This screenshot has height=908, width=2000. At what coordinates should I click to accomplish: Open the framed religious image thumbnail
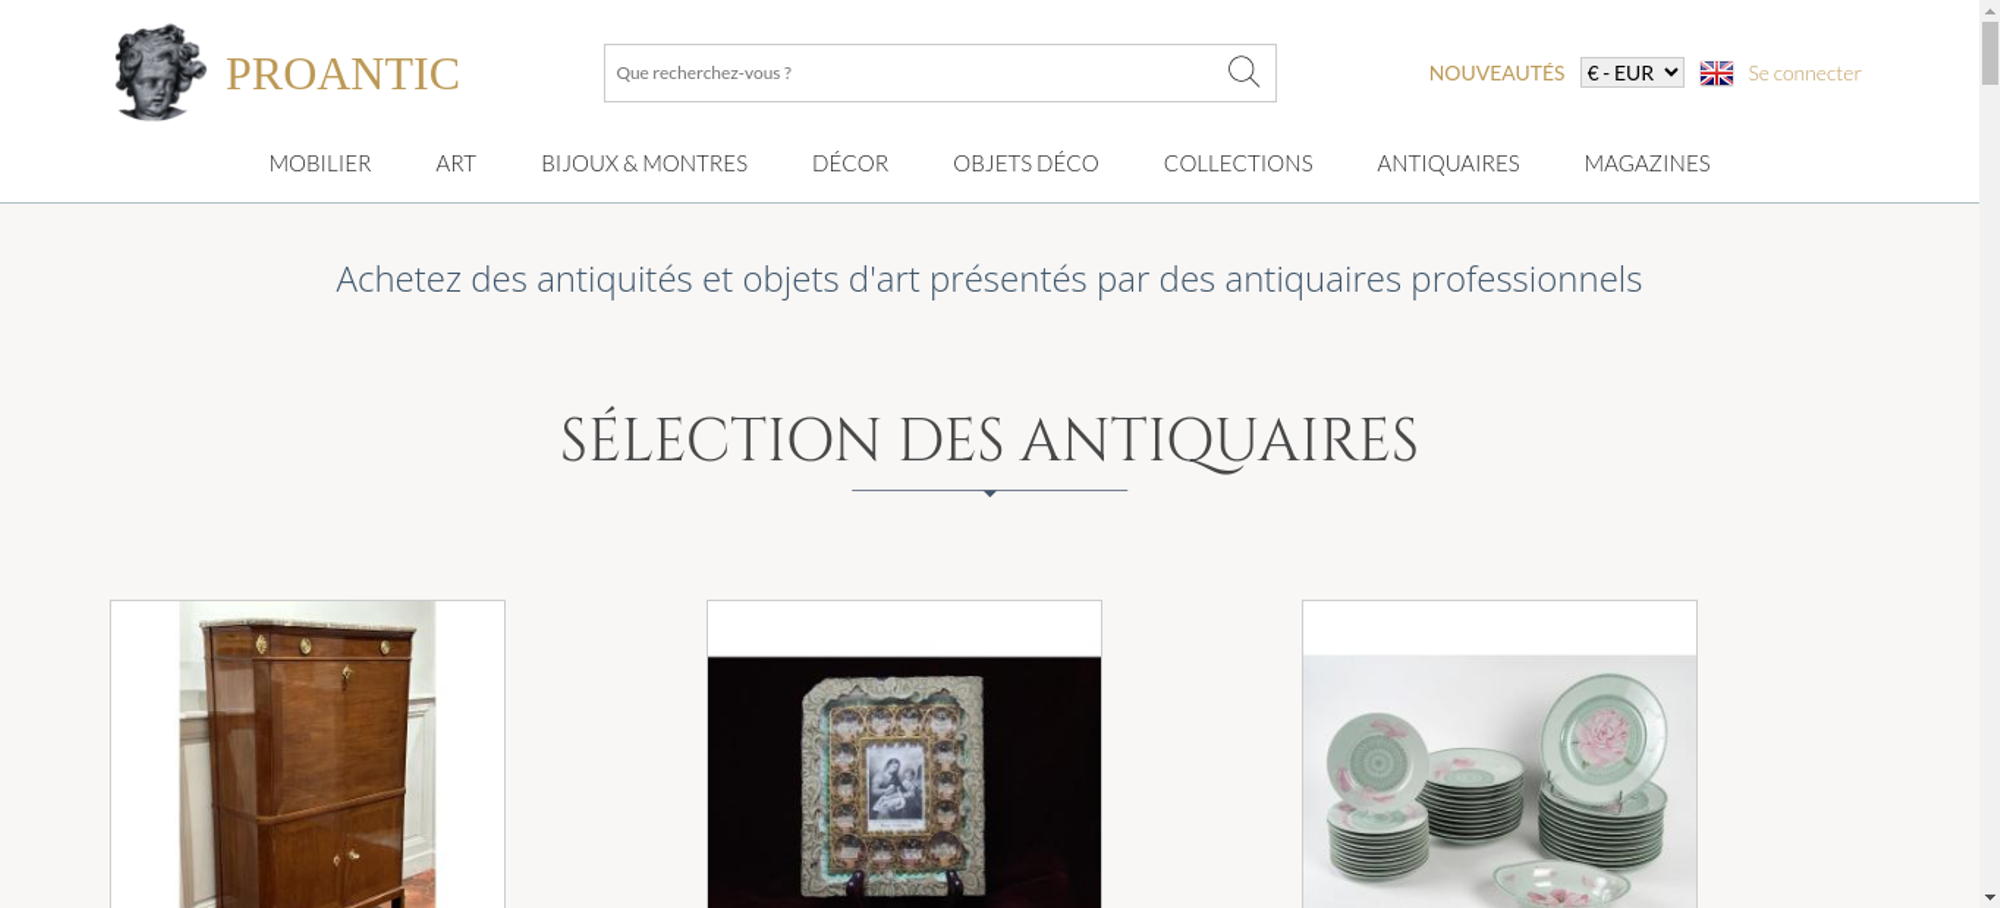904,754
